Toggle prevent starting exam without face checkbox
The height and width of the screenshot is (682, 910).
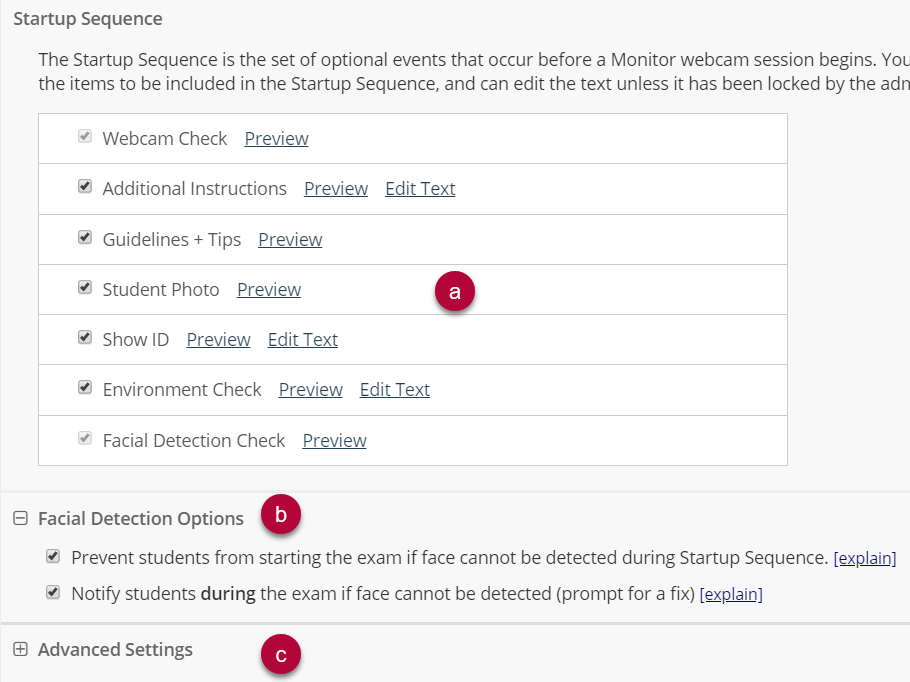coord(53,557)
